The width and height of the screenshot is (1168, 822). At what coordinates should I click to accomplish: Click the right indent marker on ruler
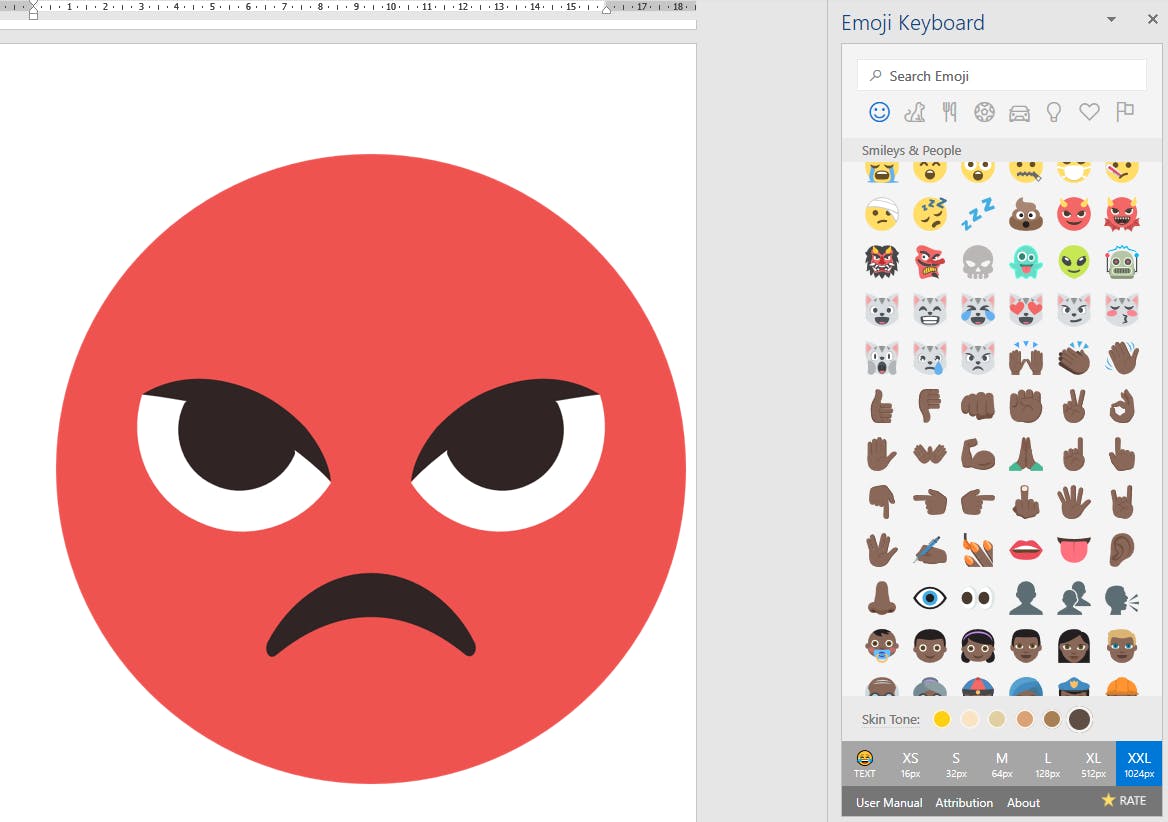pyautogui.click(x=606, y=9)
